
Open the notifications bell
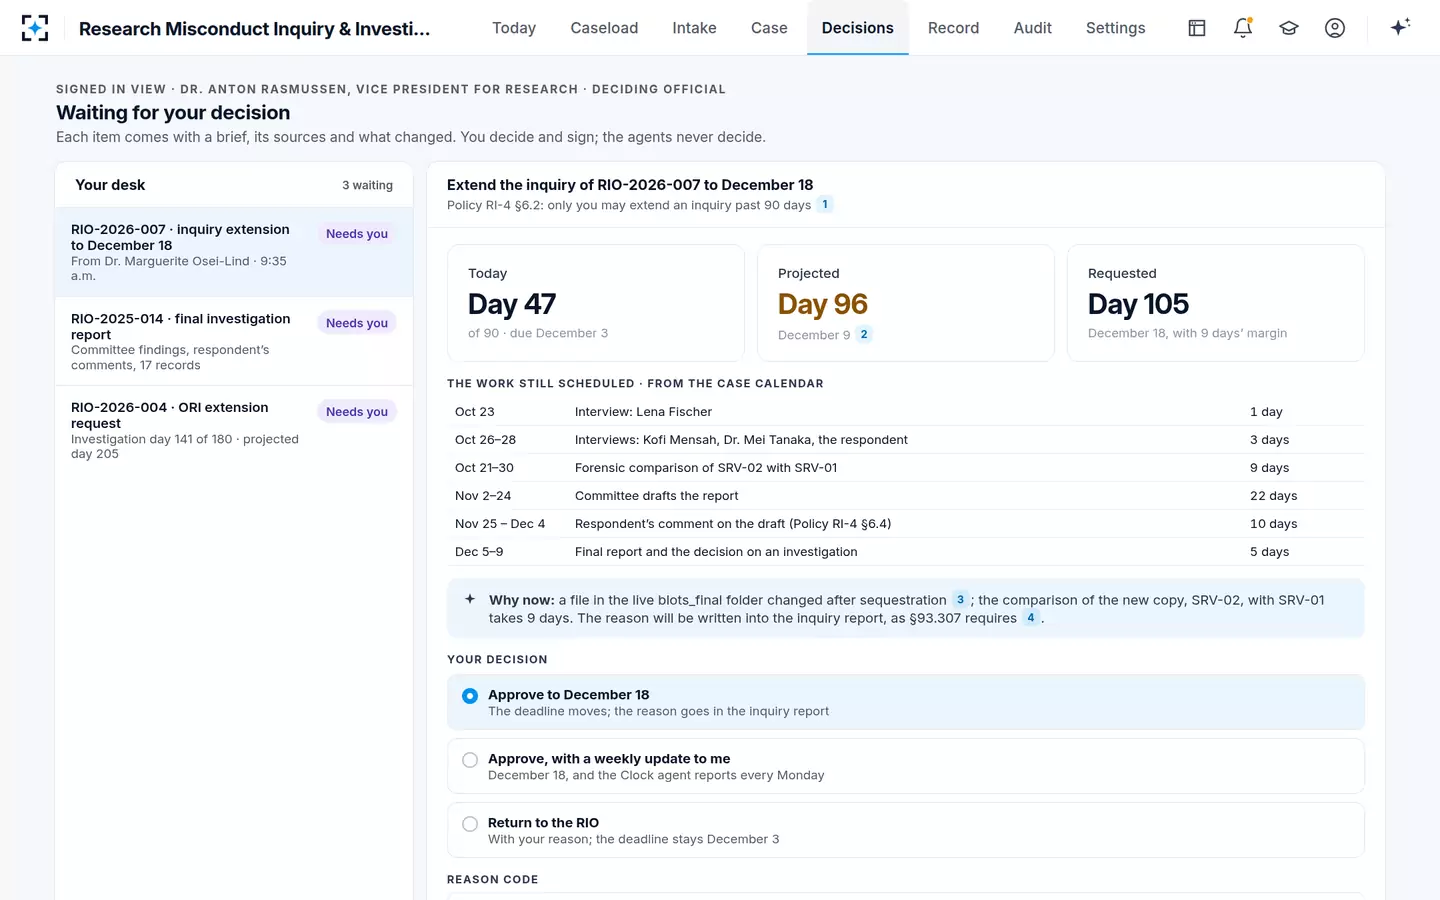click(1243, 28)
